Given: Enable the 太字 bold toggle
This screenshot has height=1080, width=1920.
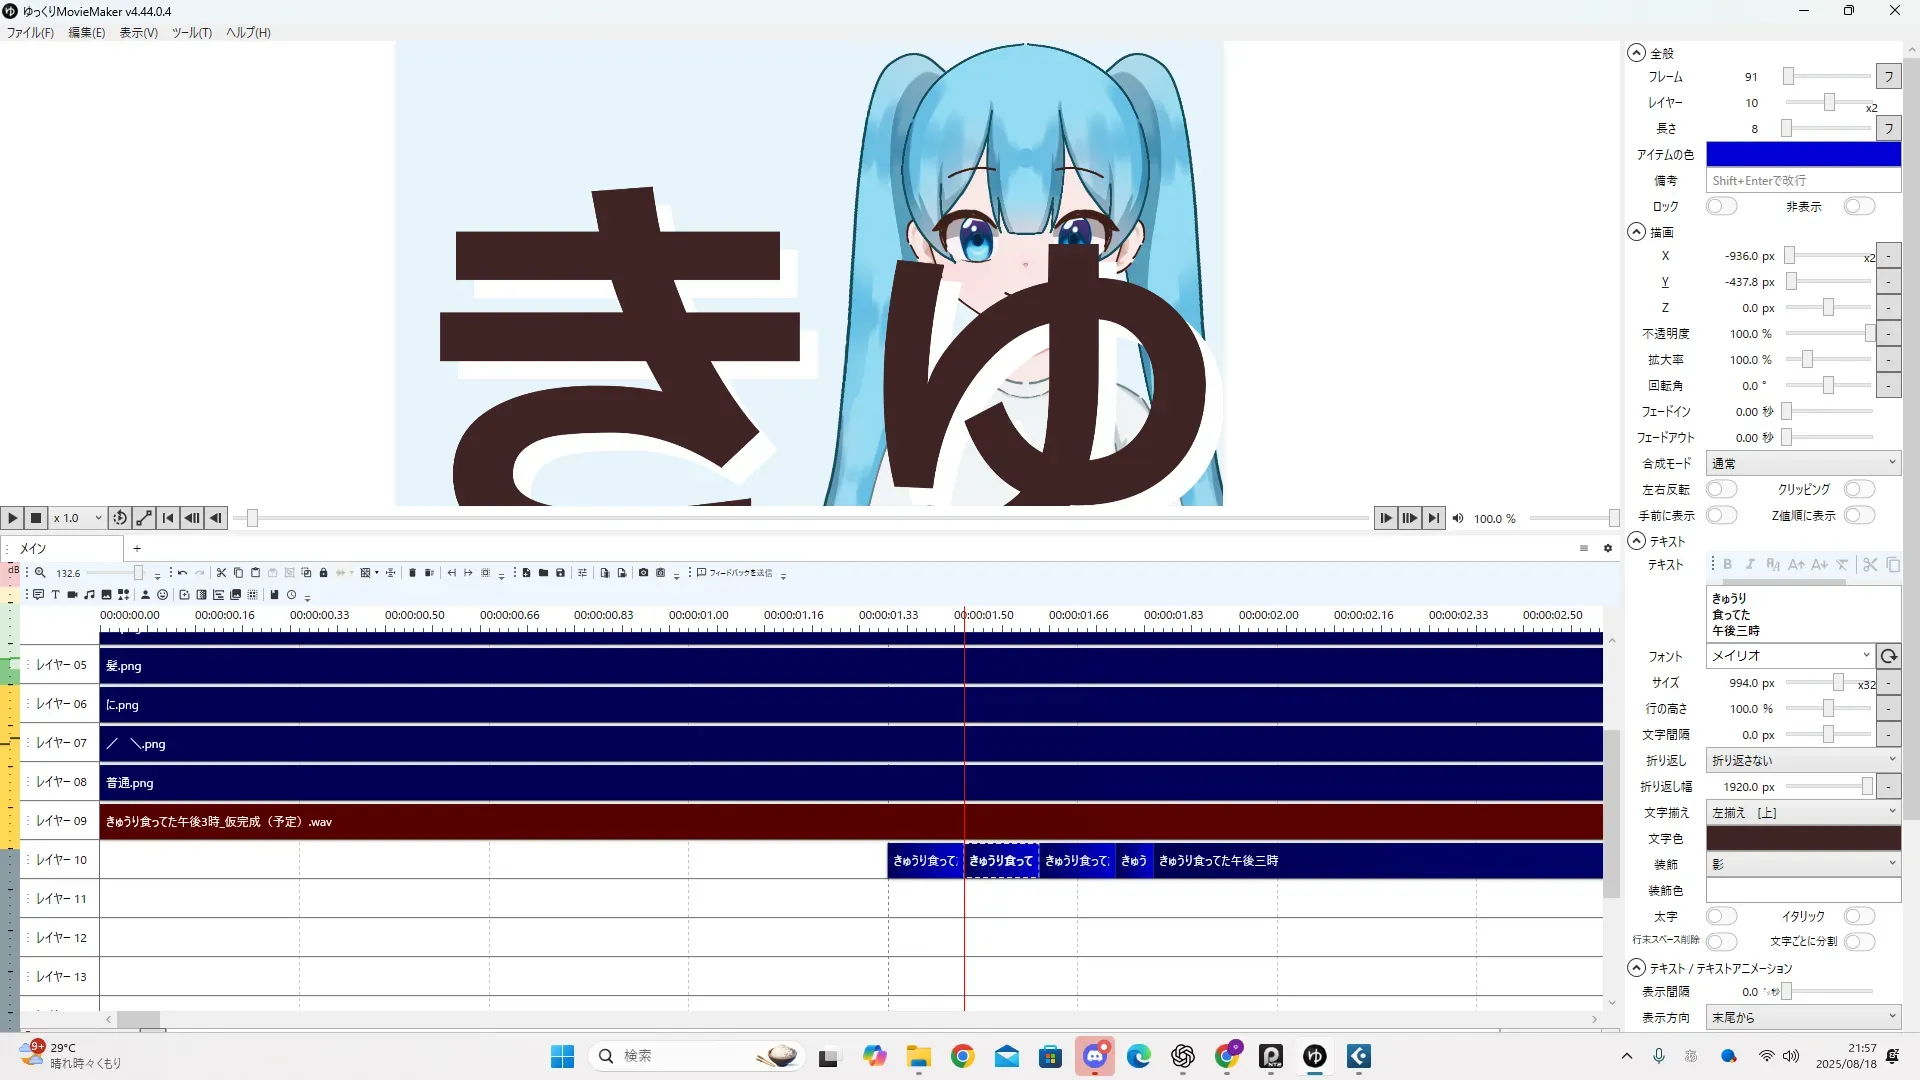Looking at the screenshot, I should (x=1720, y=917).
